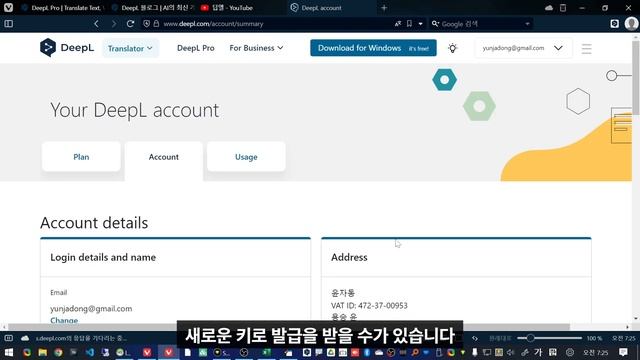Expand the address bar history dropdown arrow
This screenshot has height=360, width=640.
tap(420, 24)
